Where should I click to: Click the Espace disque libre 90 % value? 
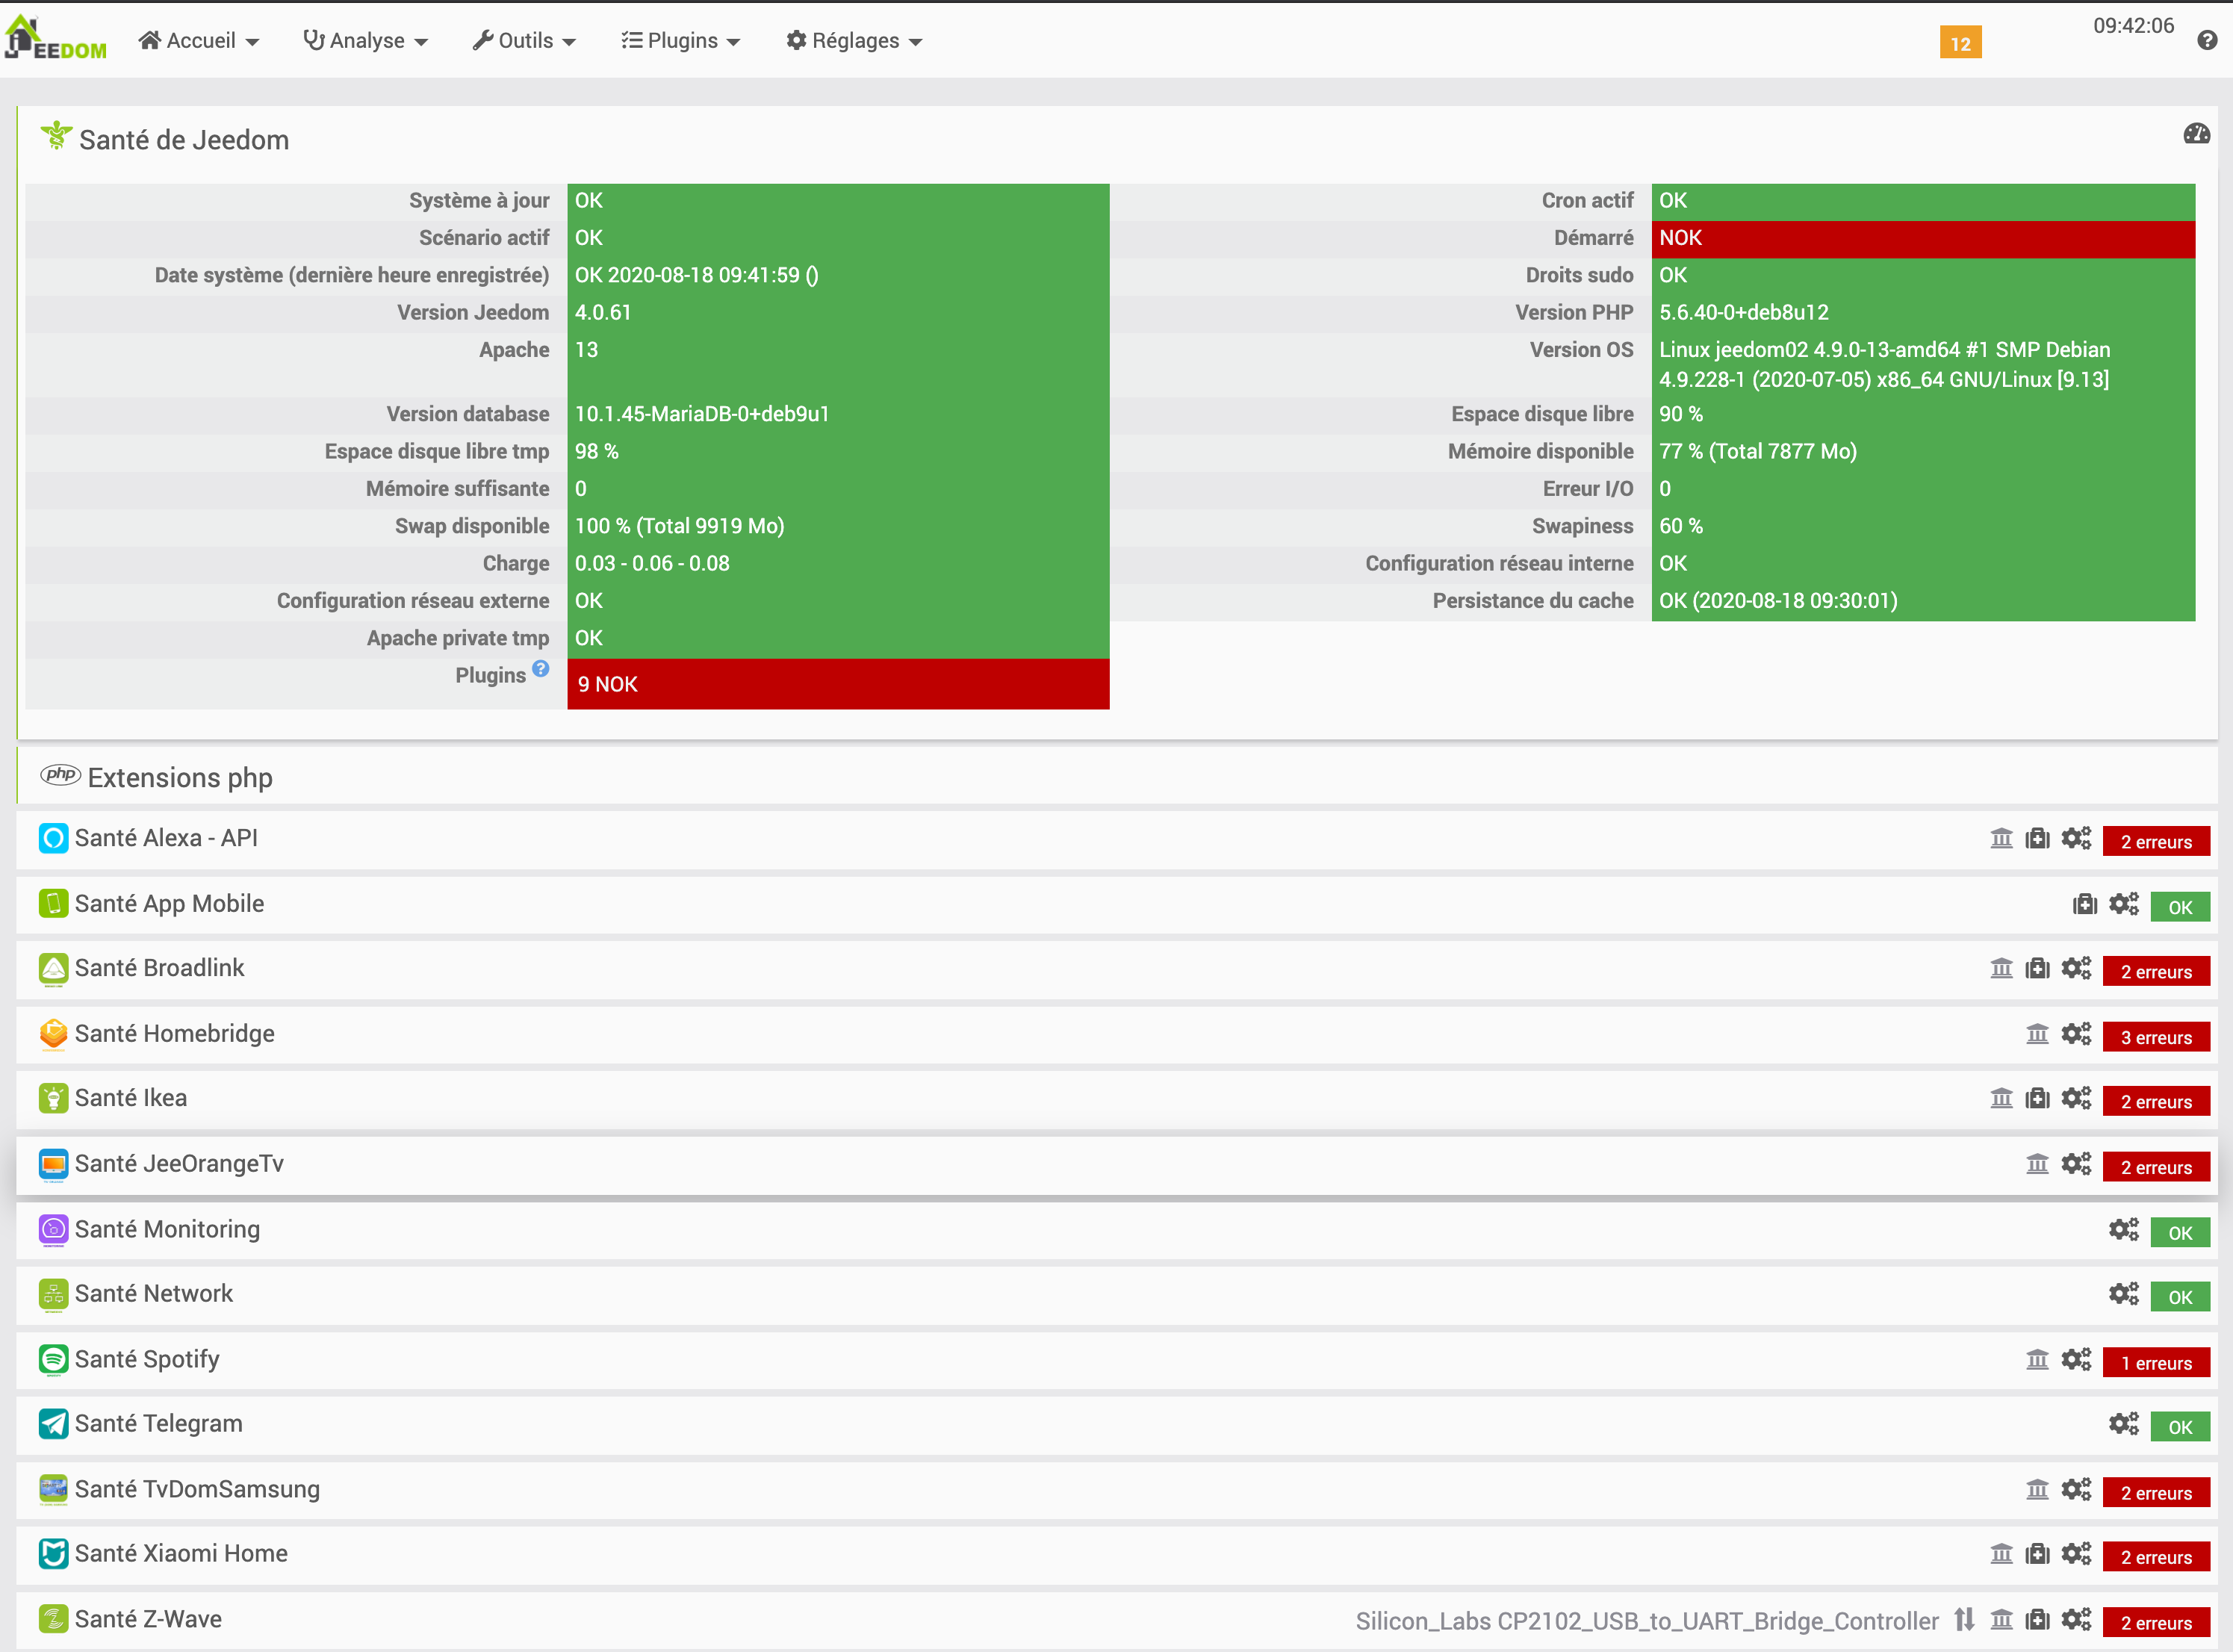[1680, 414]
